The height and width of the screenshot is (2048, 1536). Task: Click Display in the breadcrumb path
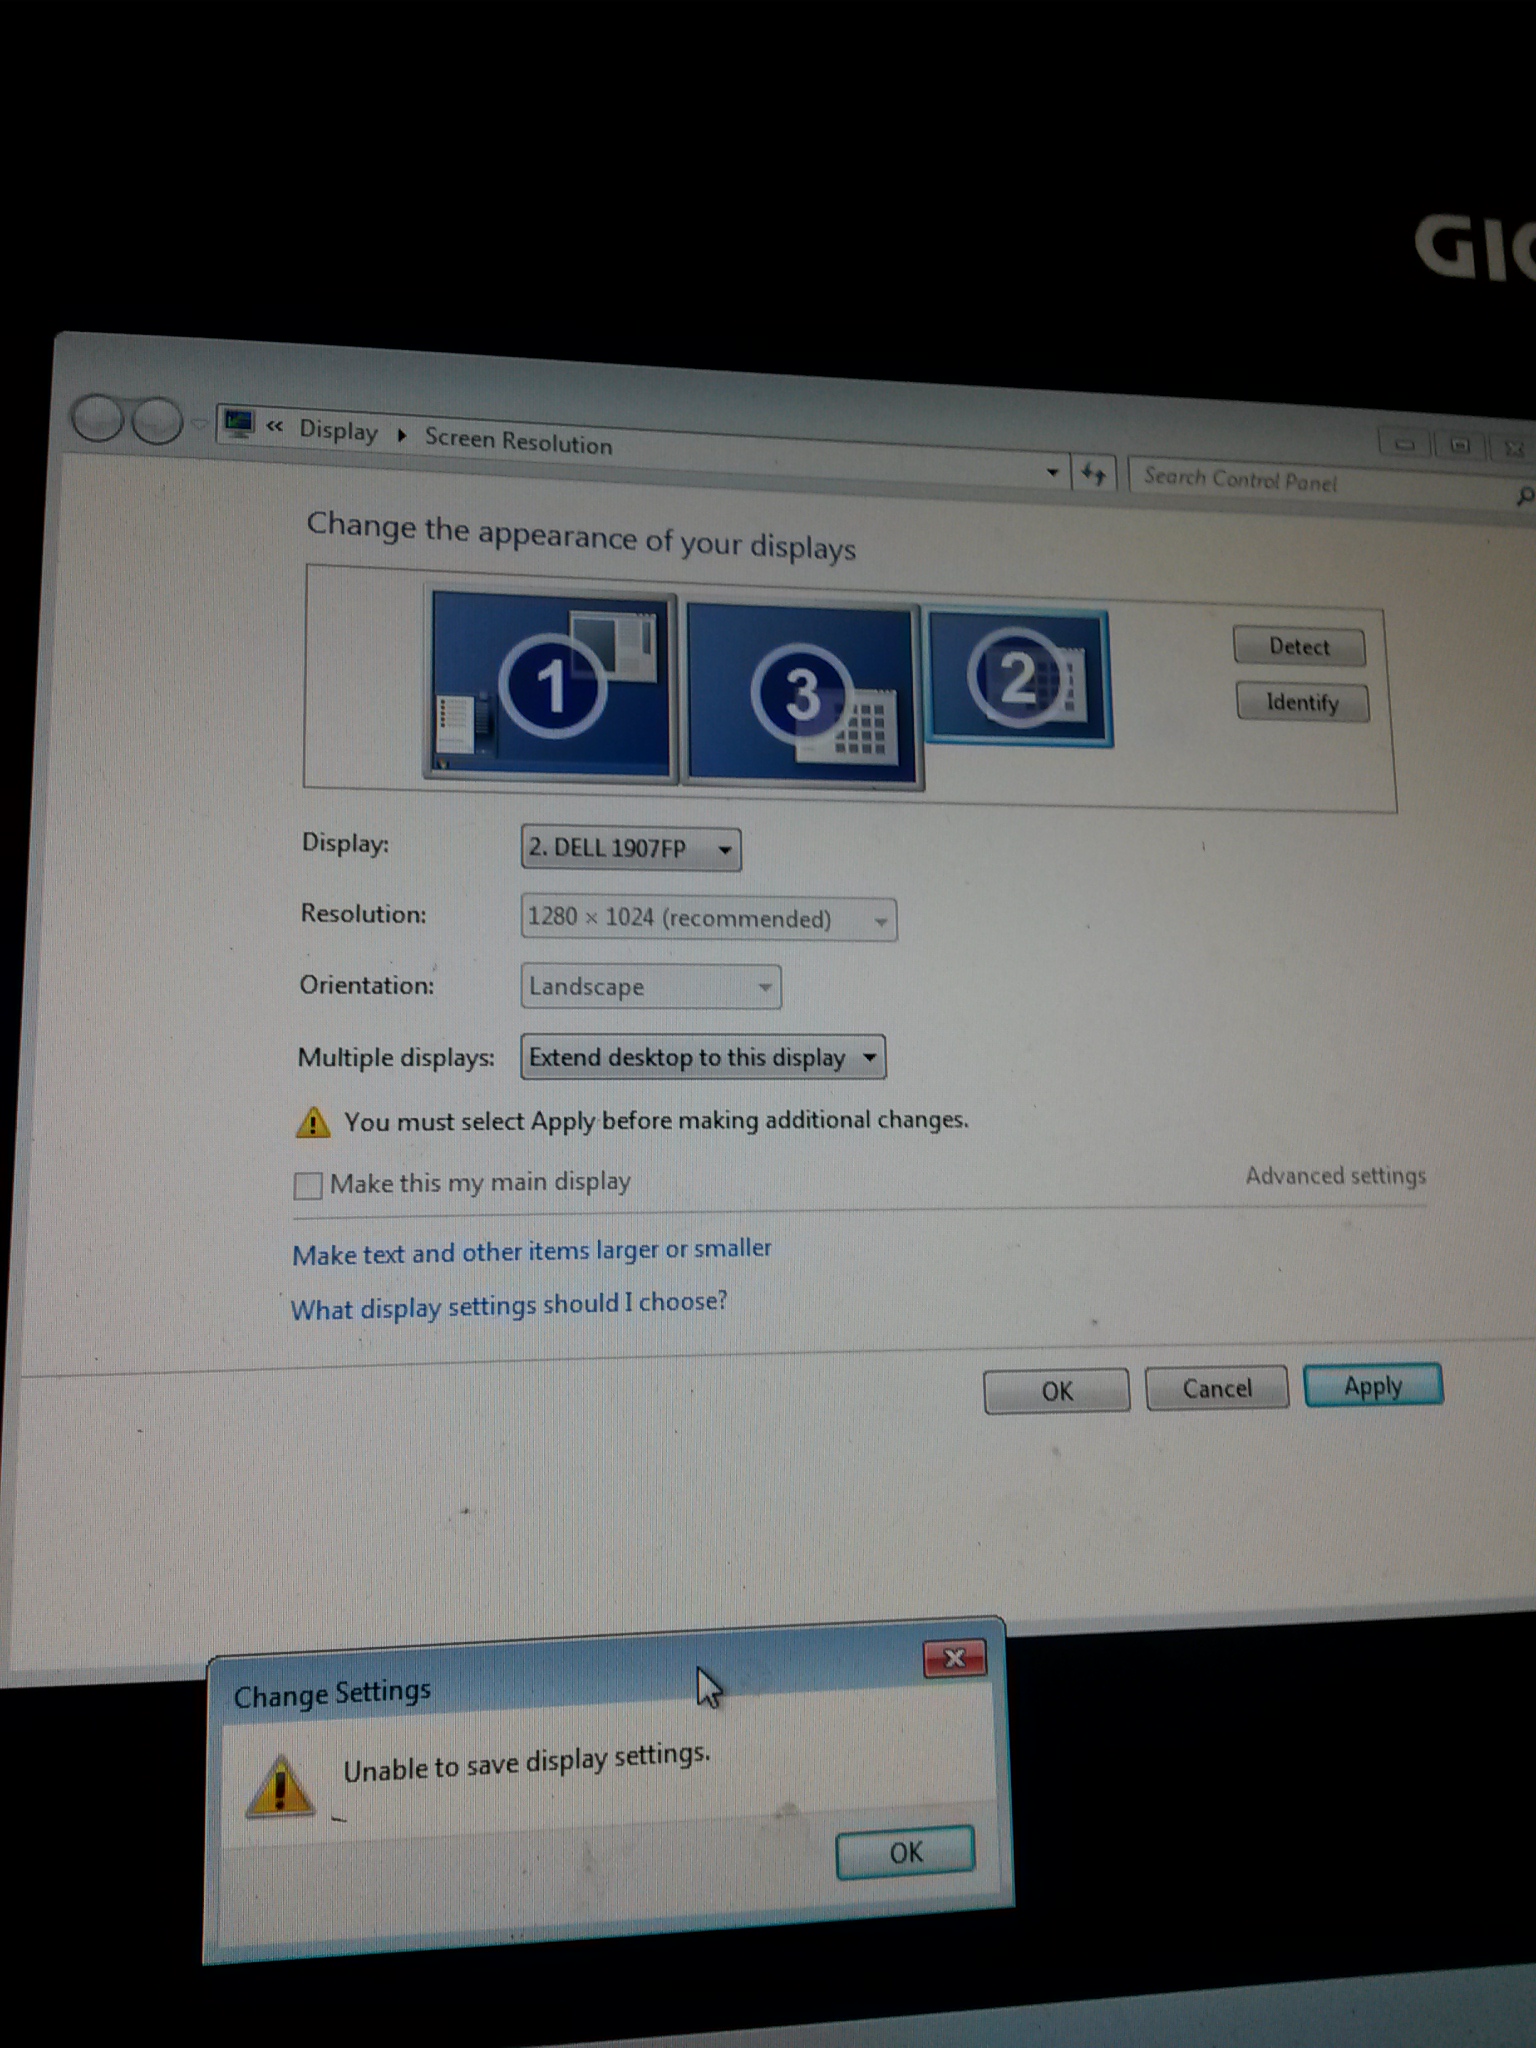[339, 431]
